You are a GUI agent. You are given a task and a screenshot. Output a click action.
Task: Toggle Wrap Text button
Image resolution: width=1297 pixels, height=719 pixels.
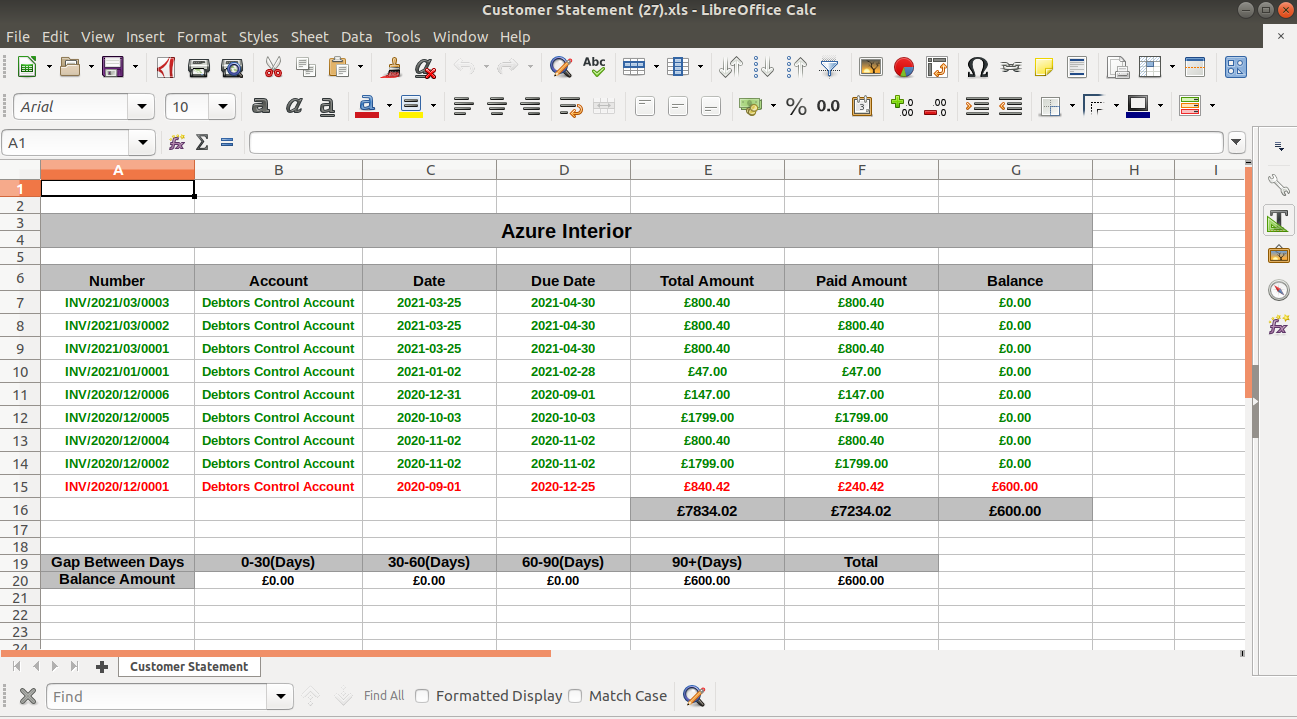(x=571, y=106)
